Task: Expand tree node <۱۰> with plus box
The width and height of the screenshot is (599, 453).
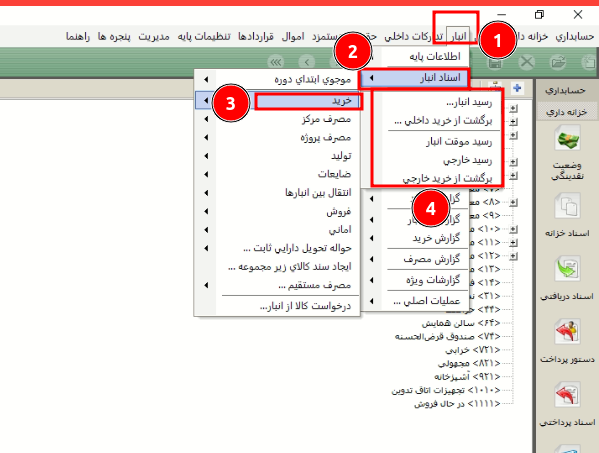Action: click(513, 229)
